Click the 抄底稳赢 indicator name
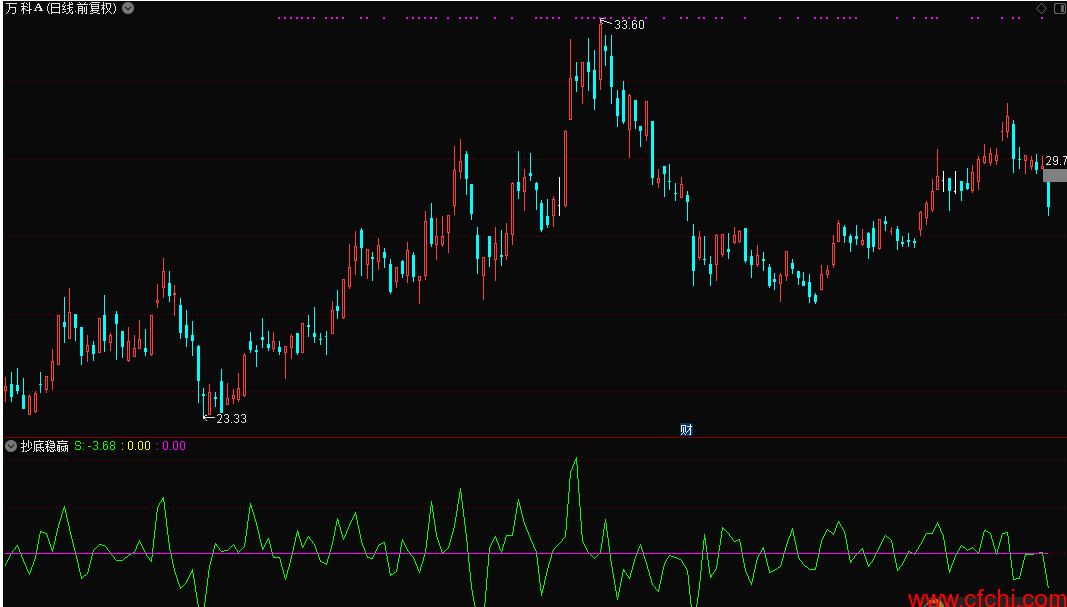The height and width of the screenshot is (607, 1067). point(45,446)
